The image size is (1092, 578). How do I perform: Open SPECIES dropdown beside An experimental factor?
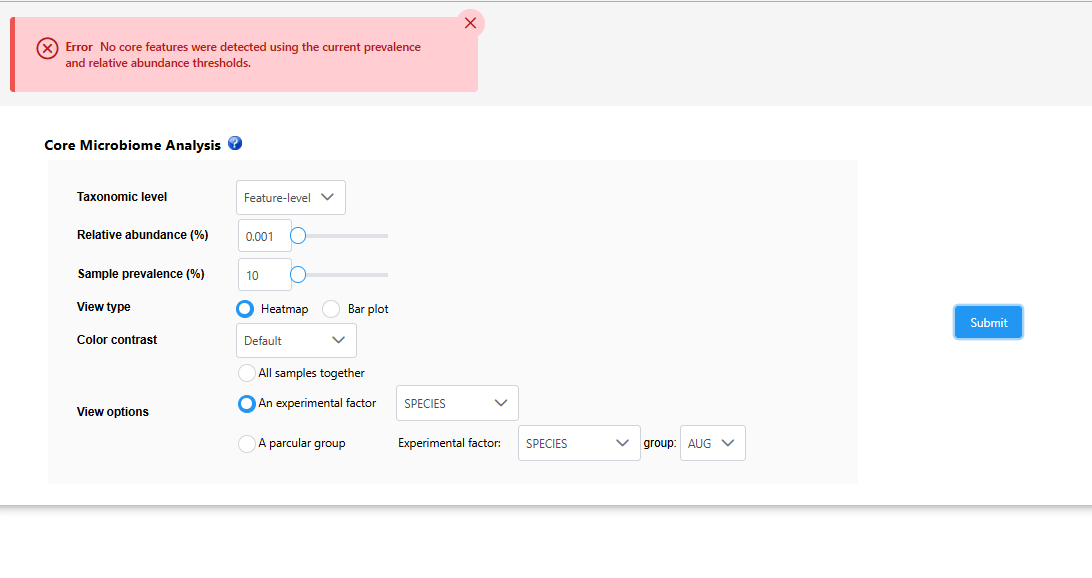457,403
